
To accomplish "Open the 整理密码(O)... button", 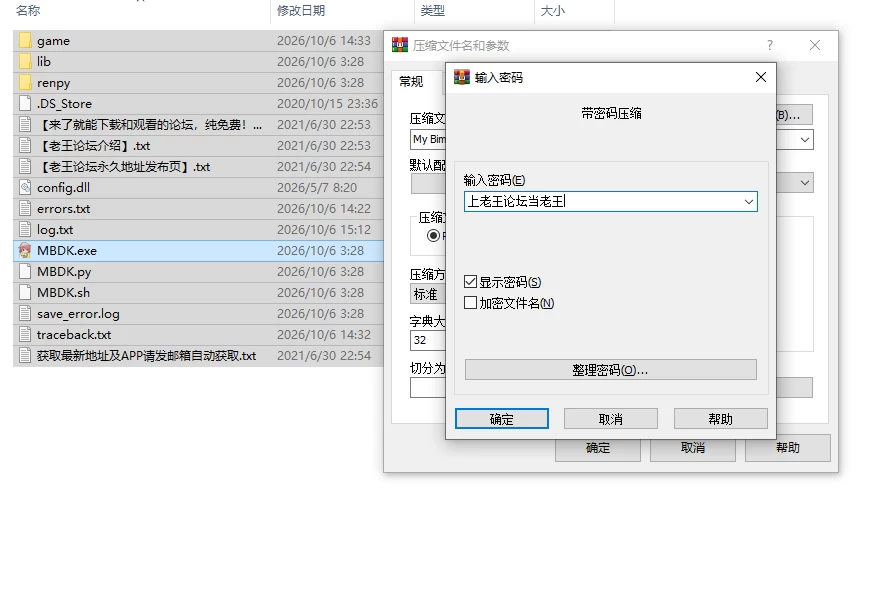I will point(610,370).
